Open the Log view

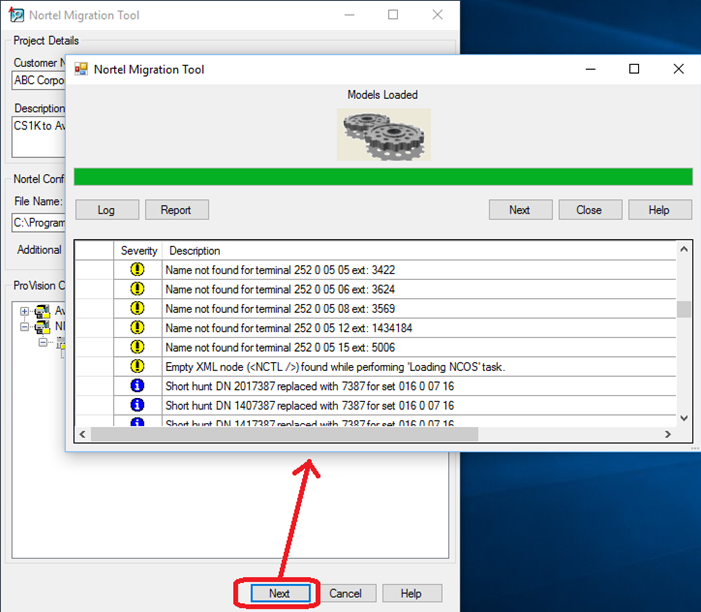click(x=107, y=210)
